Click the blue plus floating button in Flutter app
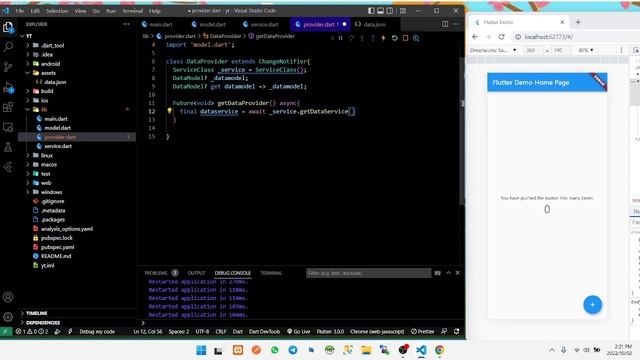The image size is (640, 360). [592, 304]
